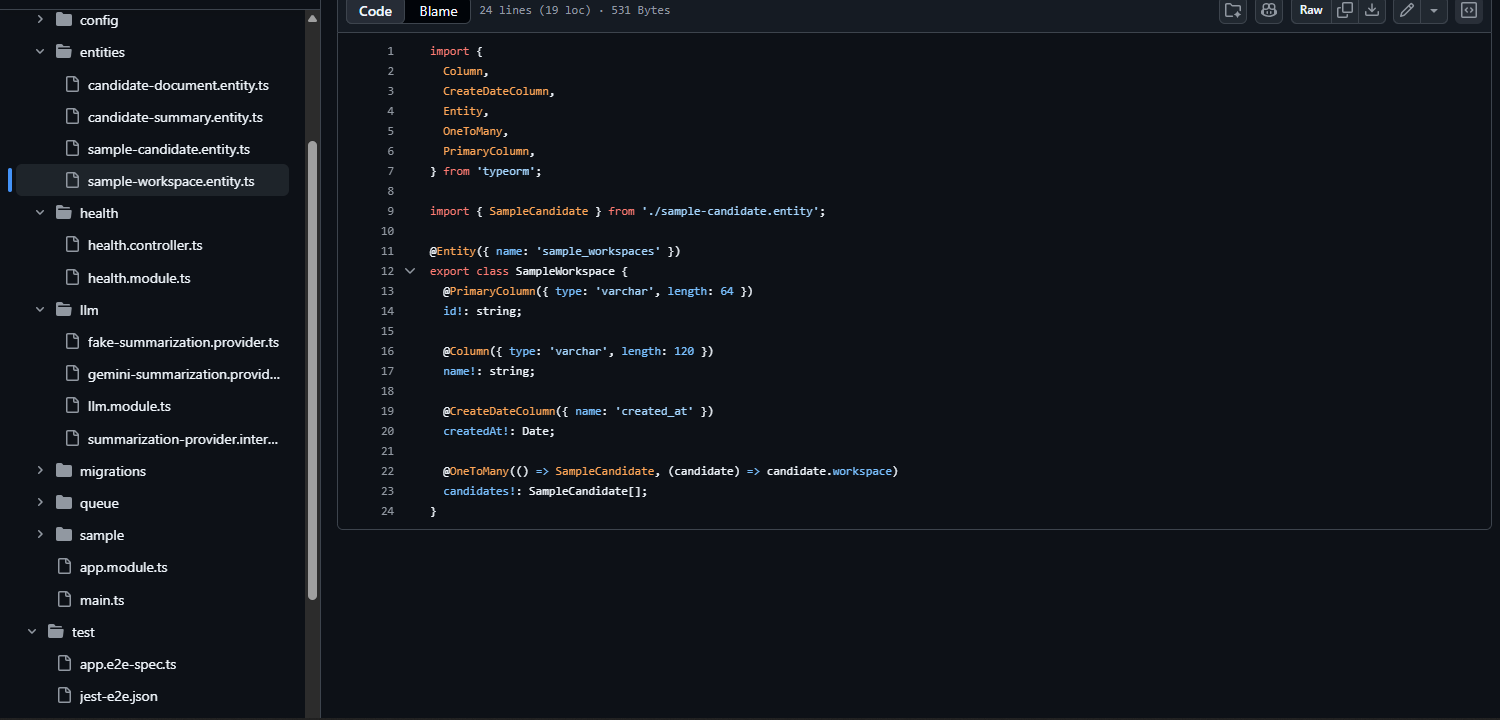
Task: Open fake-summarization.provider.ts file
Action: tap(183, 342)
